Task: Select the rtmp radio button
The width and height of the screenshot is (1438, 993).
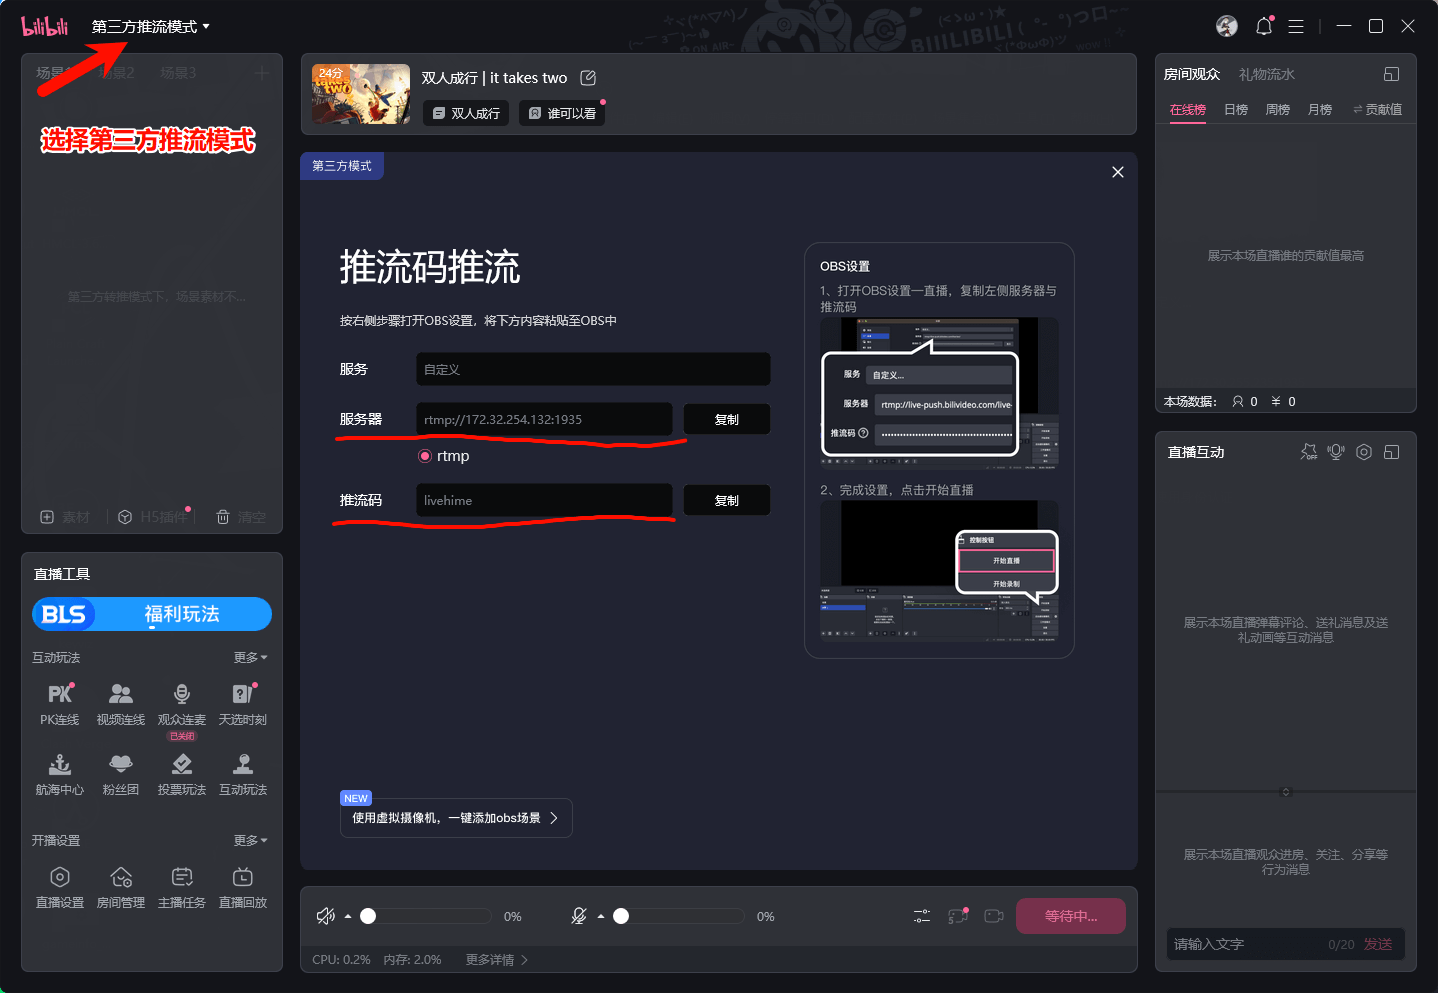Action: (x=425, y=456)
